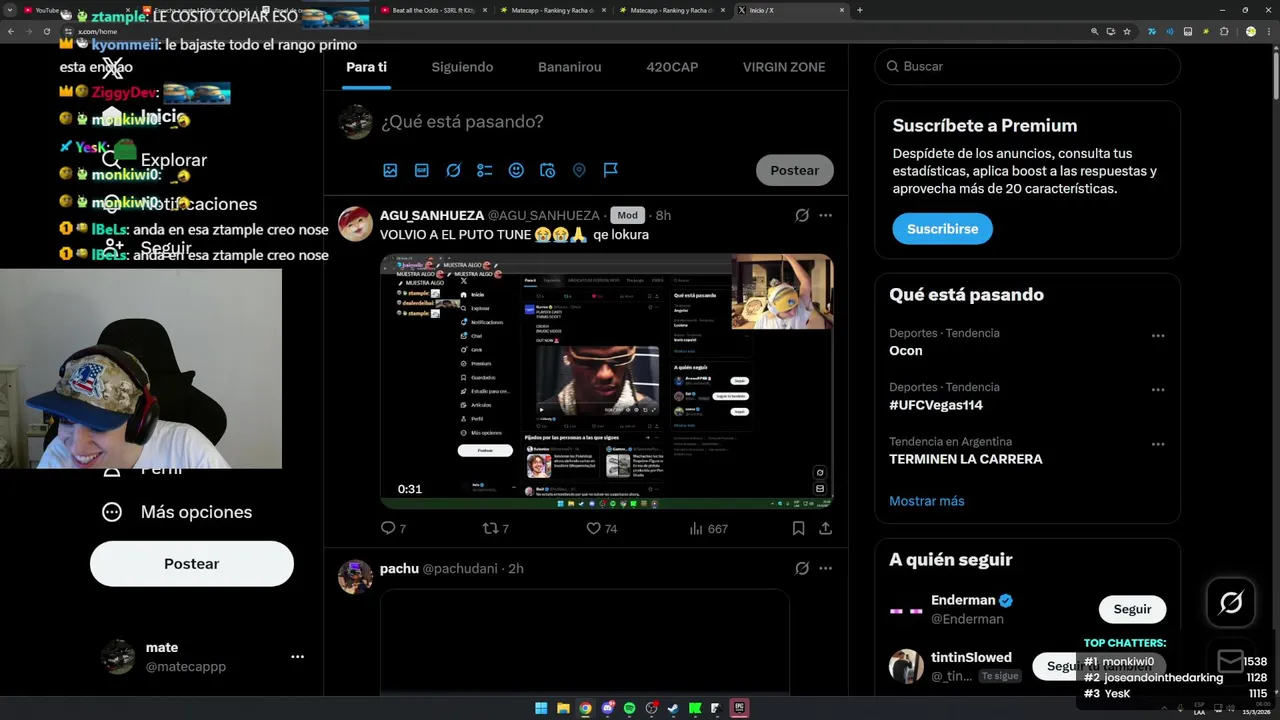Switch to the VIRGIN ZONE tab
This screenshot has height=720, width=1280.
pos(784,67)
